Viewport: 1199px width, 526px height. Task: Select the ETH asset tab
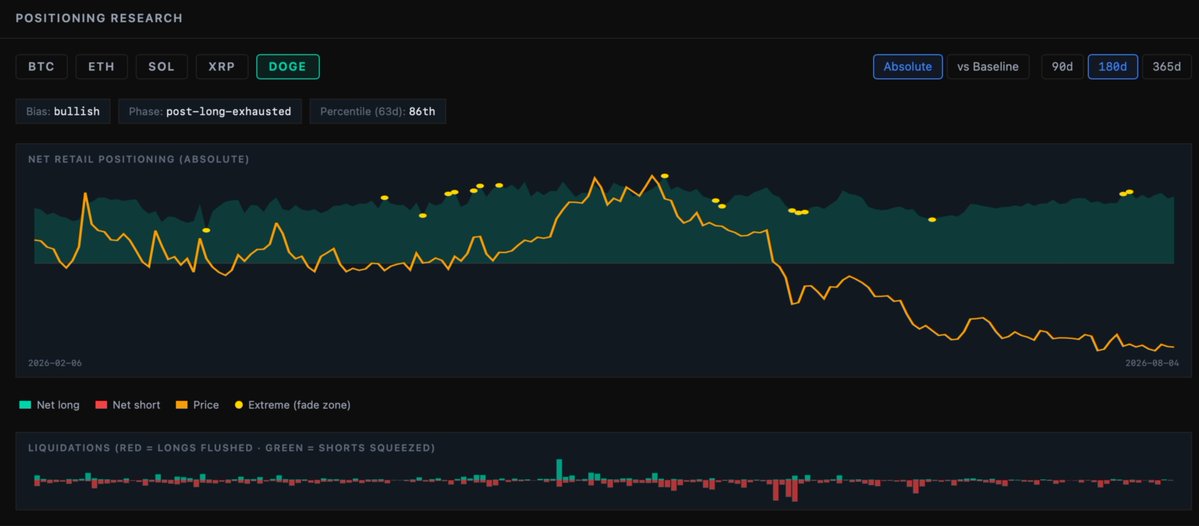pos(102,67)
